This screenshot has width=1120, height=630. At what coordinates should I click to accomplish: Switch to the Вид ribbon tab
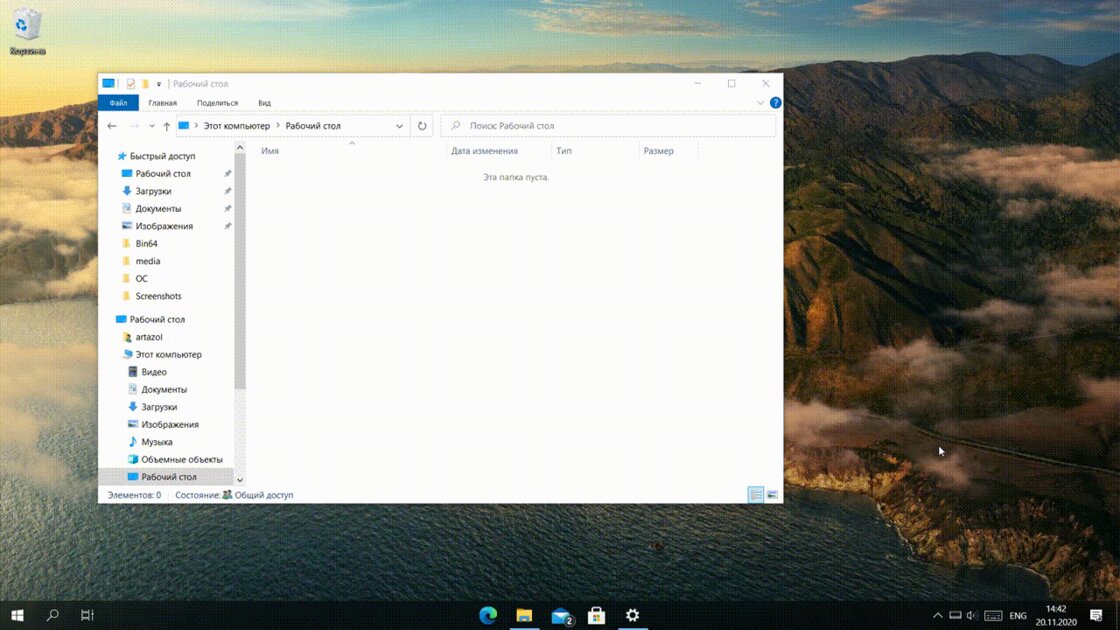coord(264,102)
